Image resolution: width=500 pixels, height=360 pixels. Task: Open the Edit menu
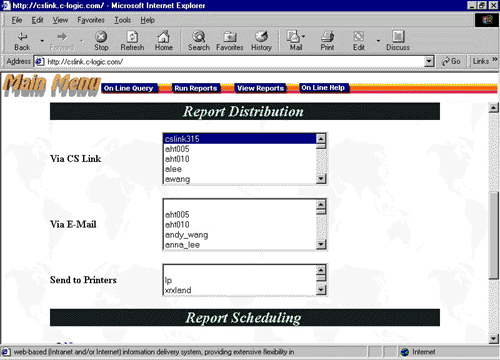(37, 20)
